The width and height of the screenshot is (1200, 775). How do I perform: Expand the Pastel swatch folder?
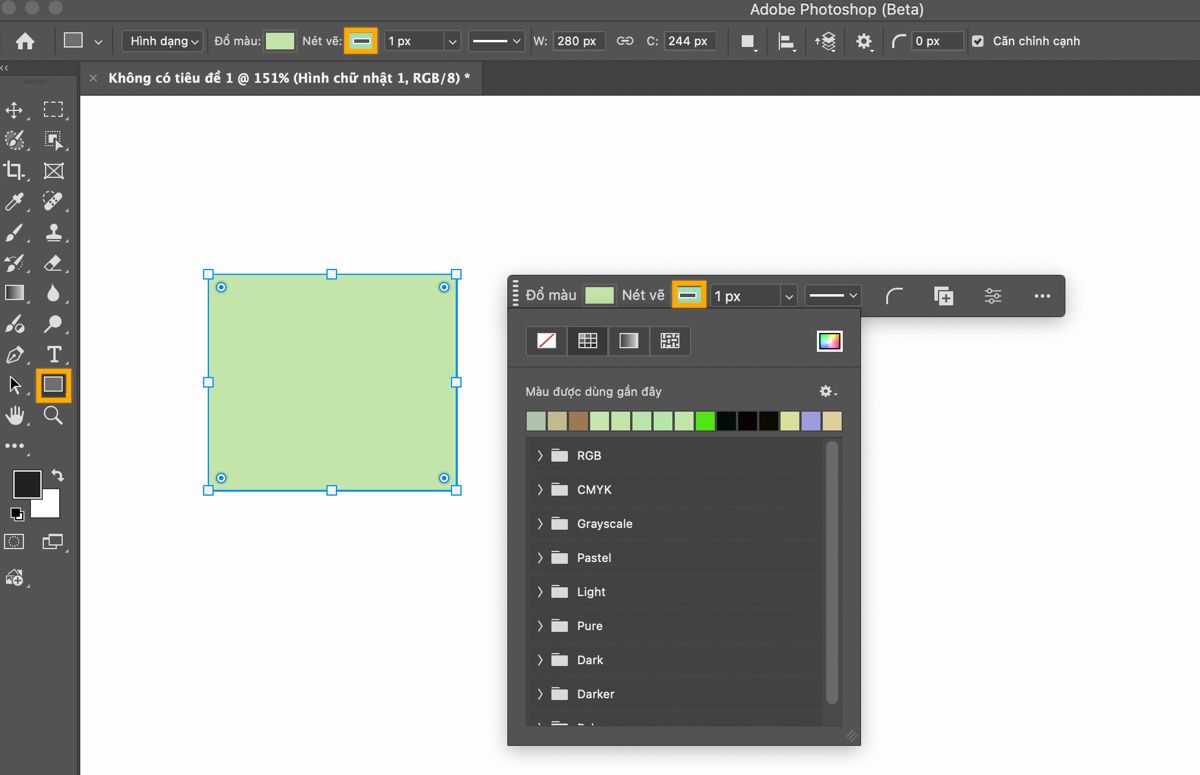point(540,558)
